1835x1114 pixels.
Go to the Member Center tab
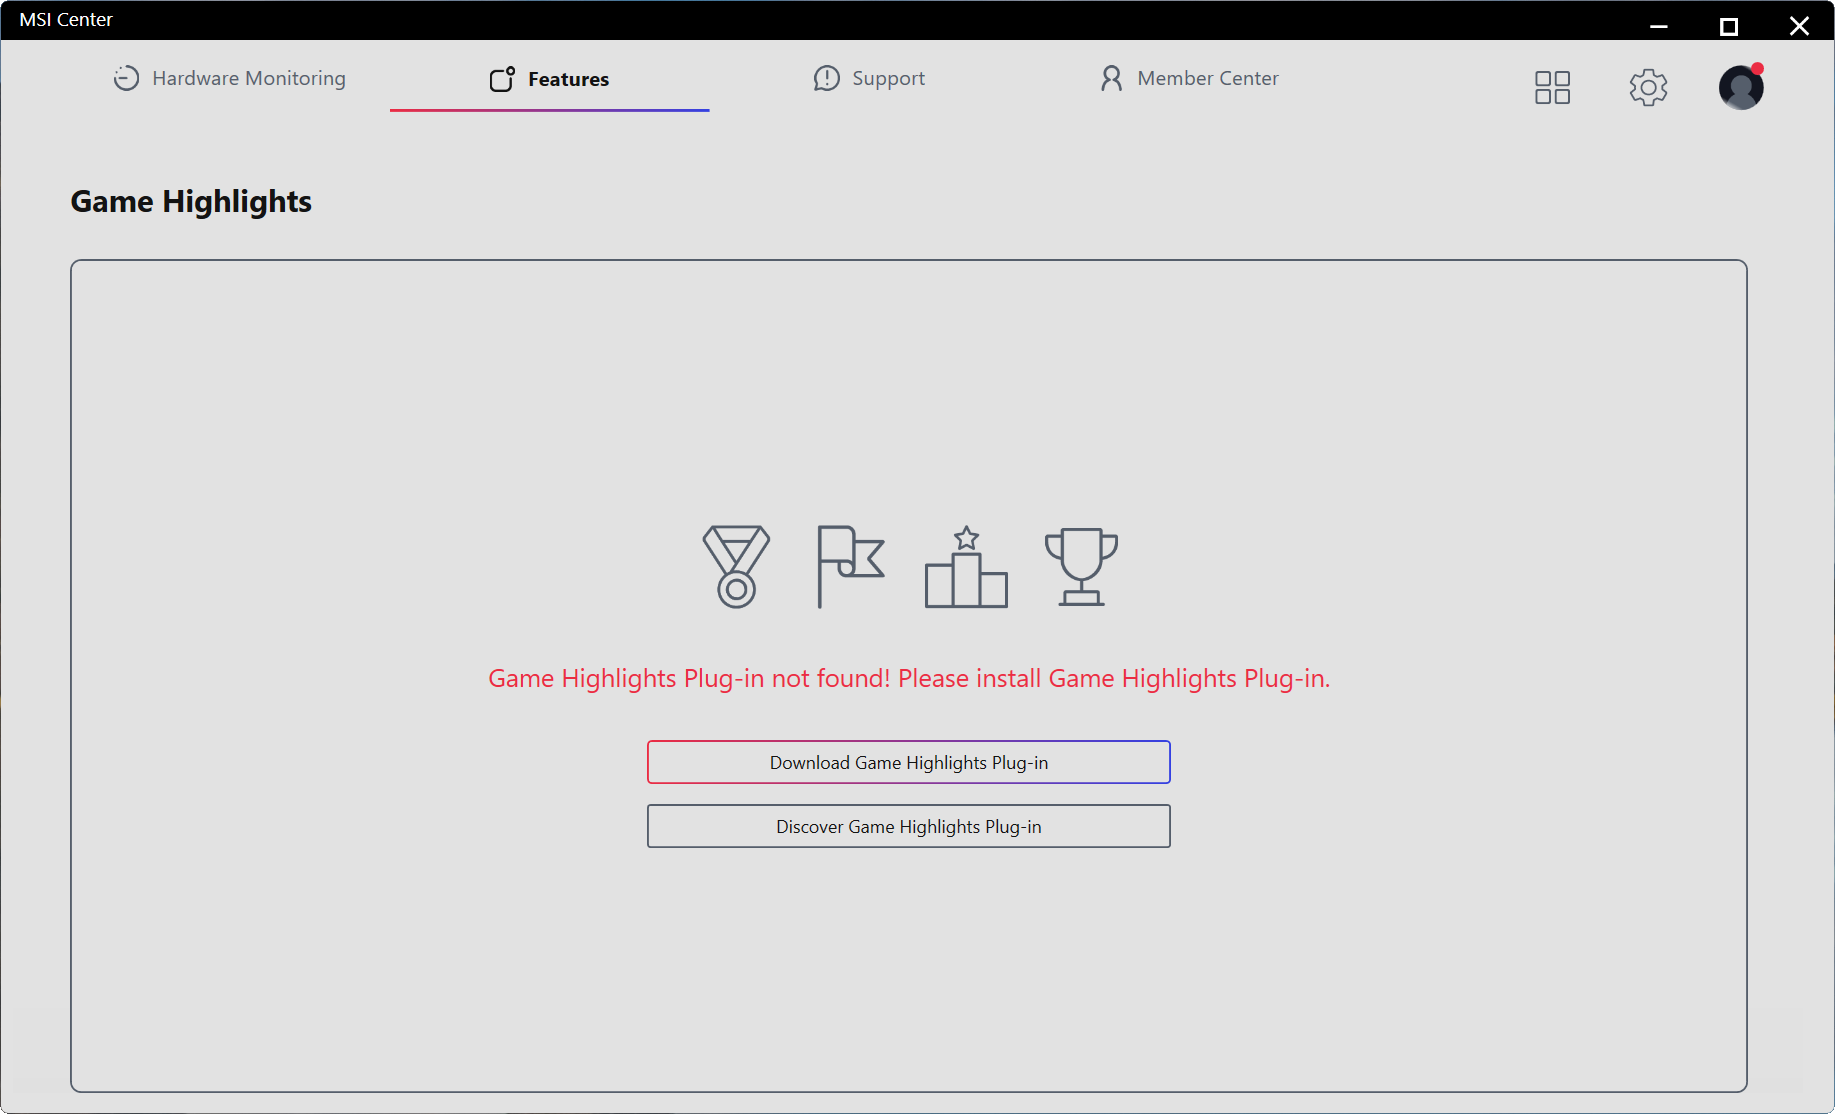1189,78
